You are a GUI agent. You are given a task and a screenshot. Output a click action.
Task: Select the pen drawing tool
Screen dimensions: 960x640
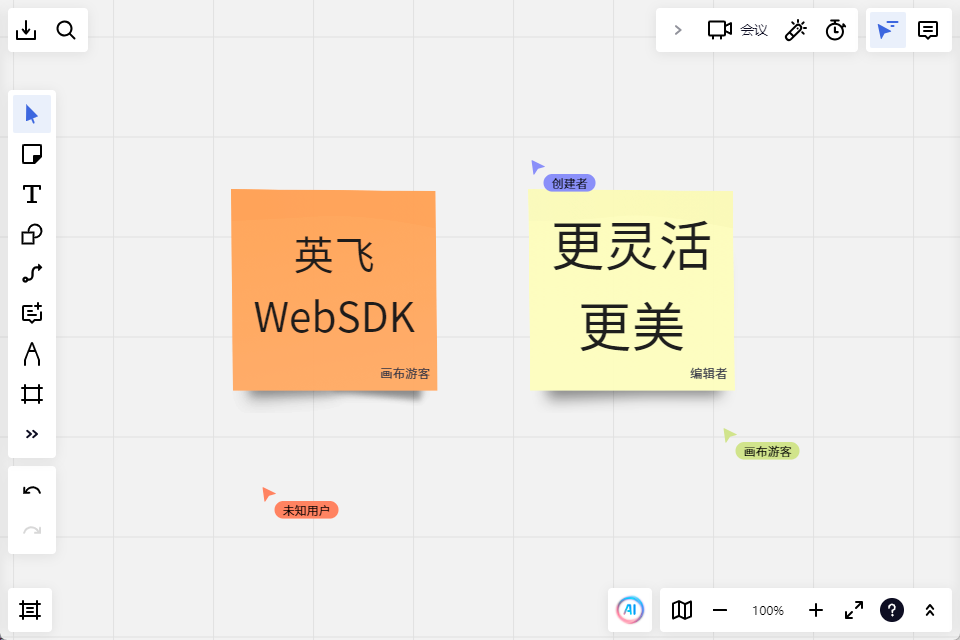pyautogui.click(x=32, y=354)
